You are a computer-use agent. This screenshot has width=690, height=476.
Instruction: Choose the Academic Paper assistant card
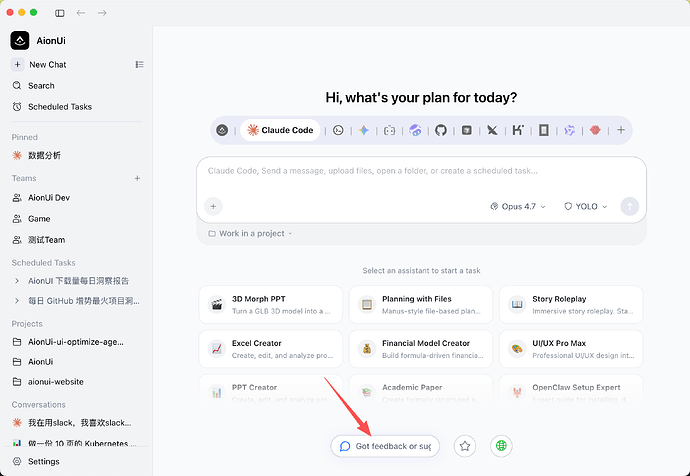click(x=421, y=390)
